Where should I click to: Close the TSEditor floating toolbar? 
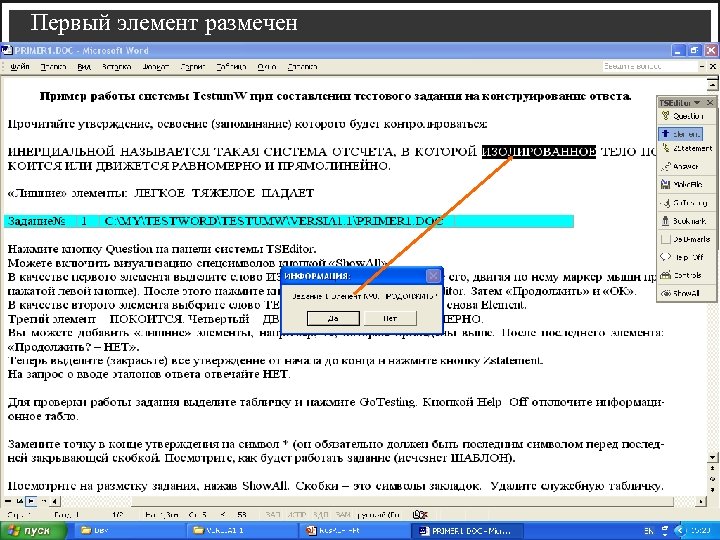[x=710, y=102]
